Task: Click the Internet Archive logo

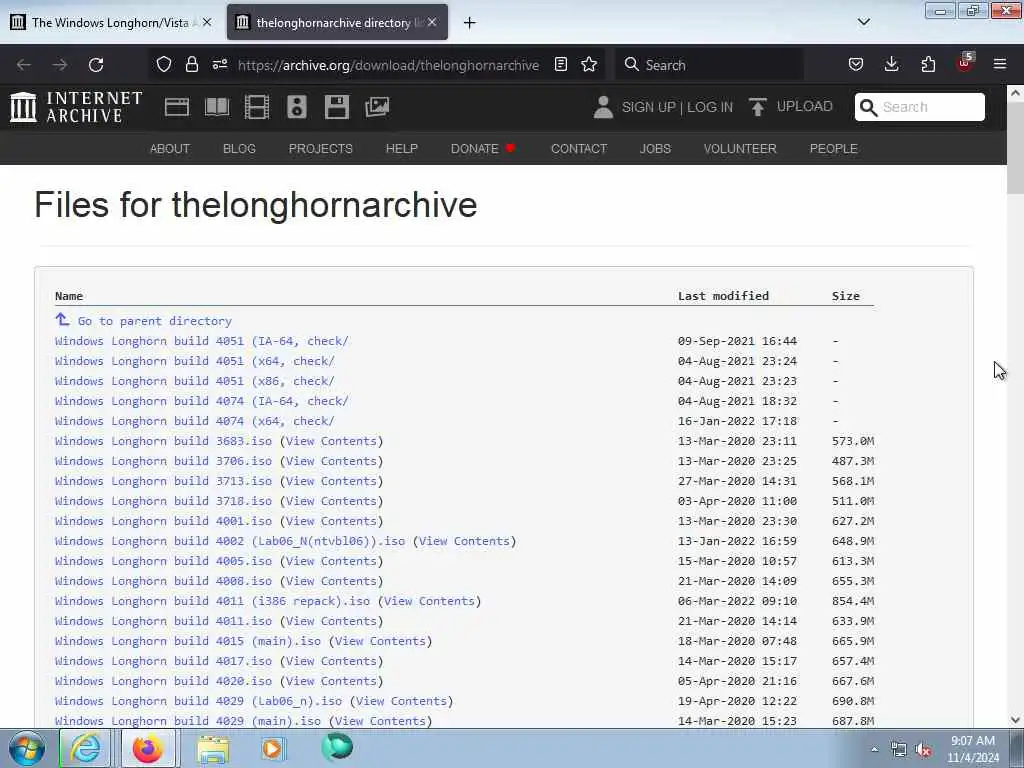Action: 76,107
